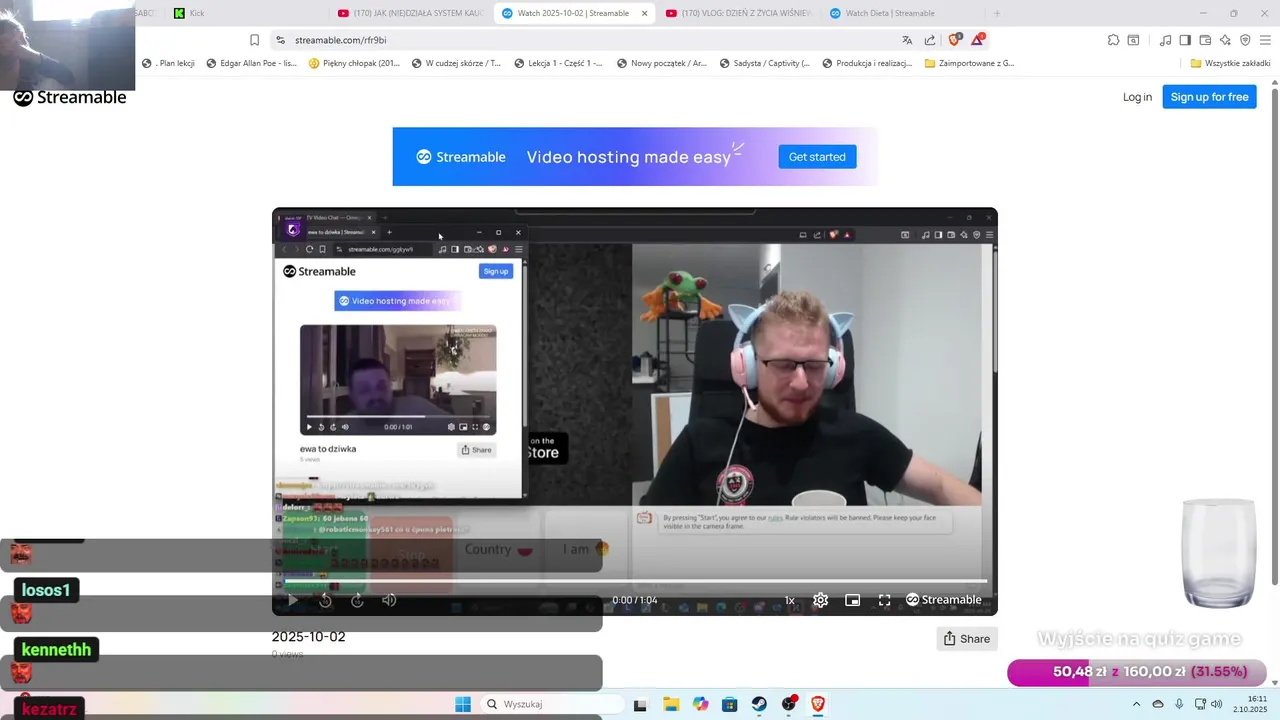Open Plan lekcji bookmark
The height and width of the screenshot is (720, 1280).
[x=168, y=63]
